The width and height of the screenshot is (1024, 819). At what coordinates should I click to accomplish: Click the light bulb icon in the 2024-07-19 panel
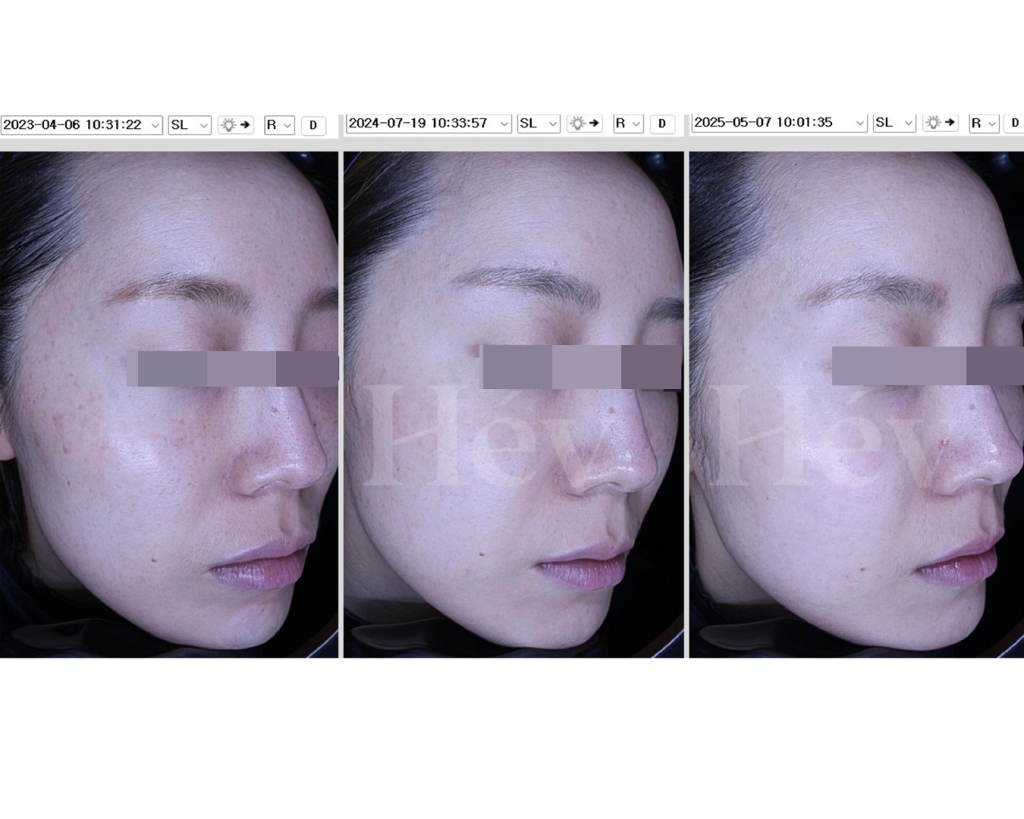584,123
